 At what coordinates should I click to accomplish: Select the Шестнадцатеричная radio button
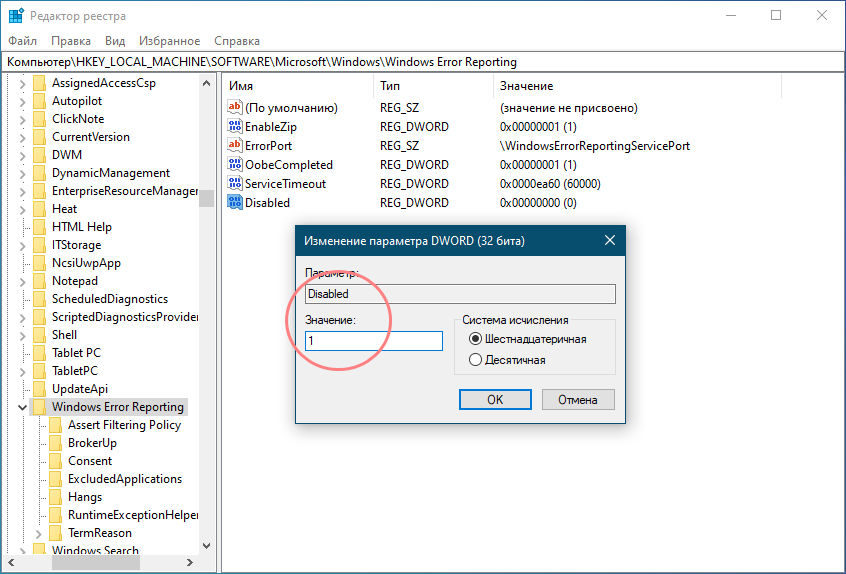pos(475,339)
